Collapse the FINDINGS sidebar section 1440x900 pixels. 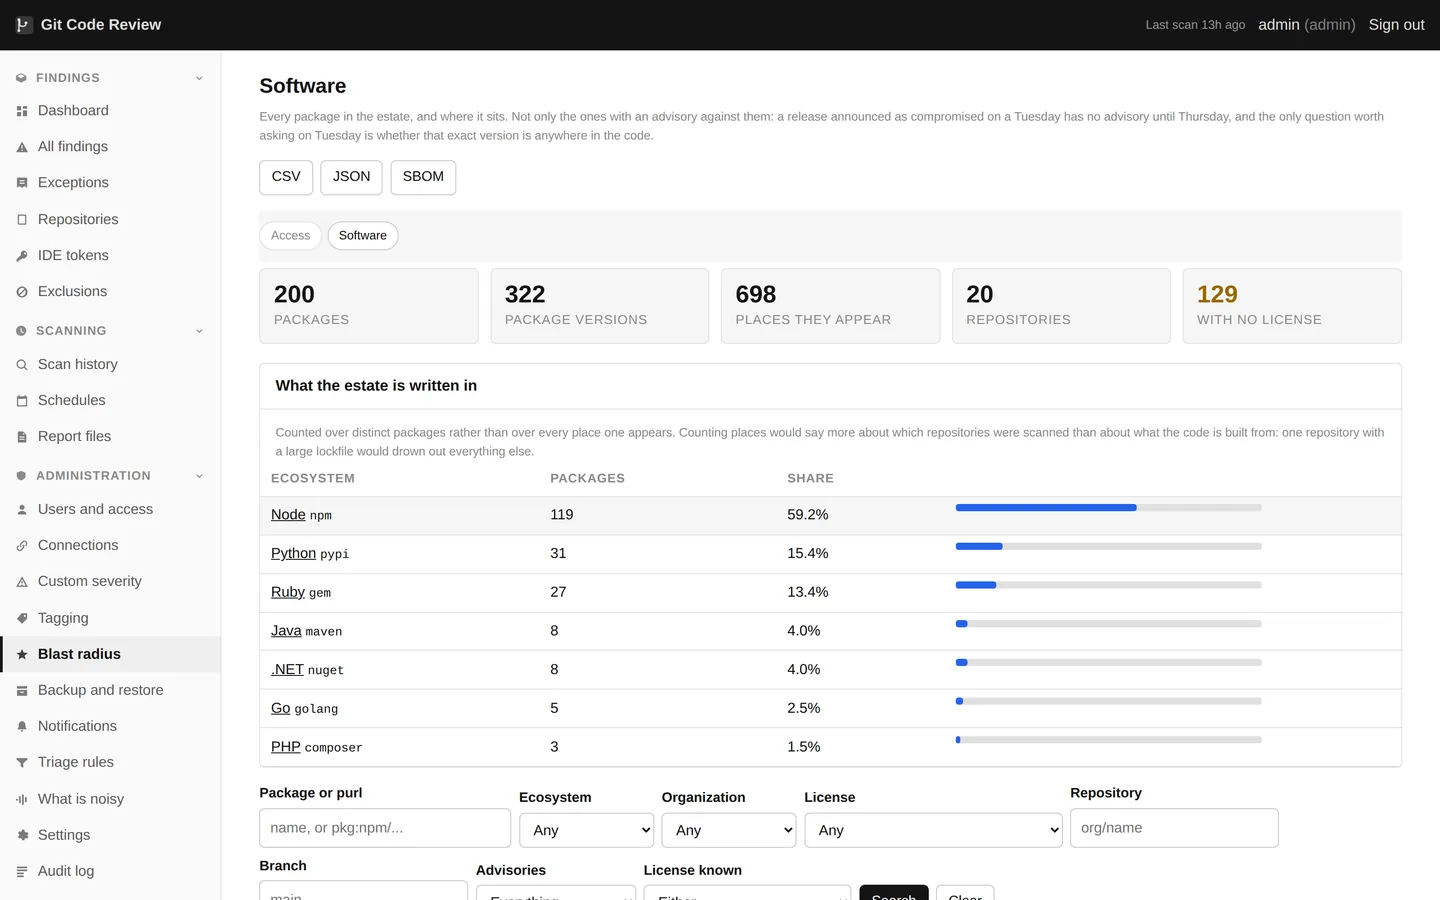[199, 78]
